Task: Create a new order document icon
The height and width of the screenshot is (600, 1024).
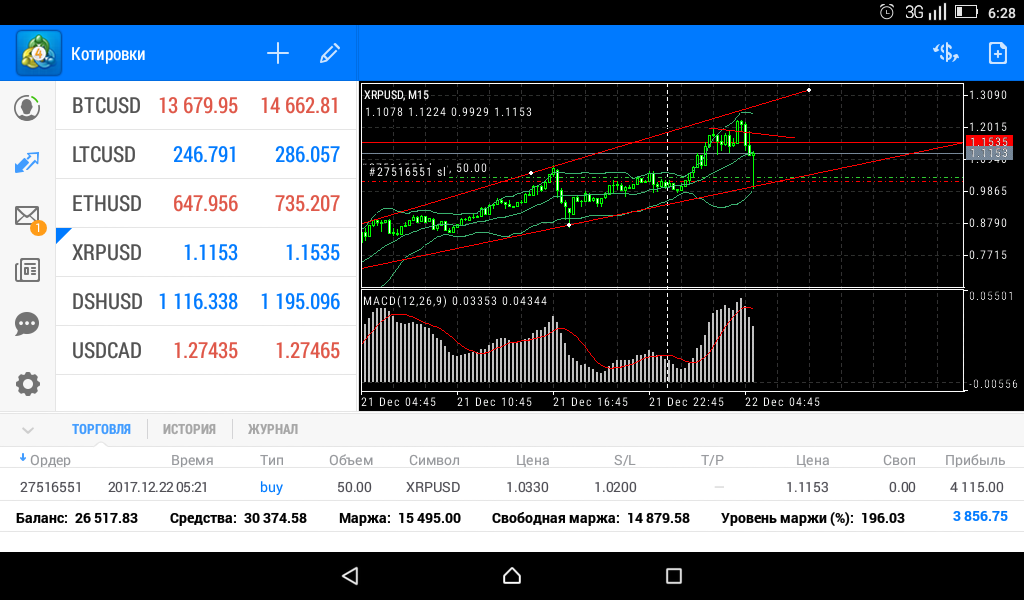Action: click(998, 54)
